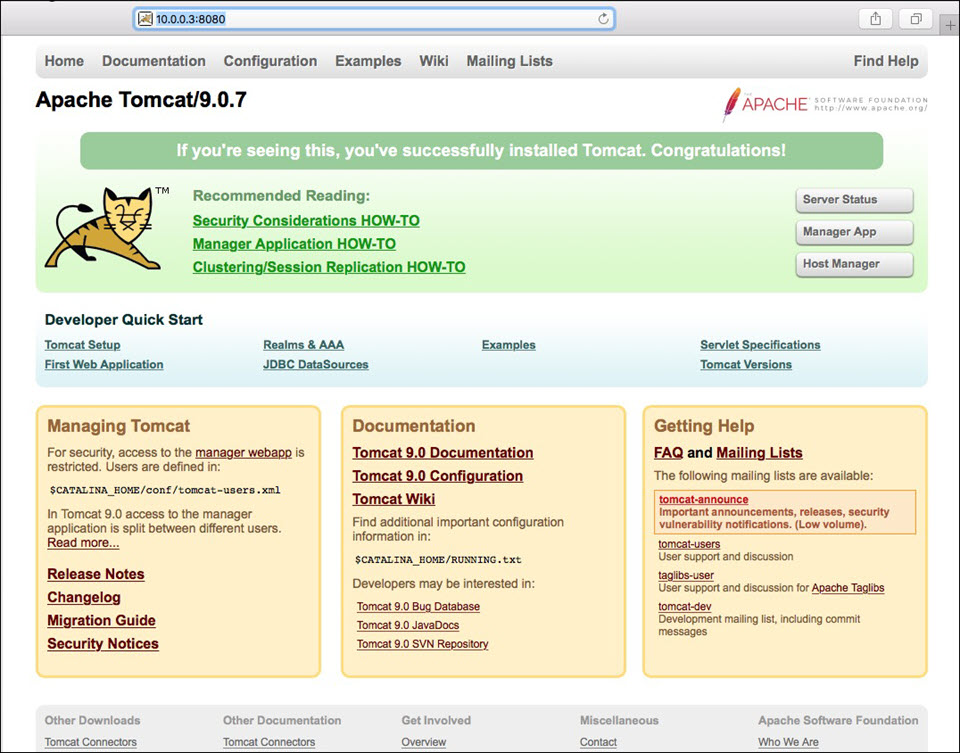Open the Manager App button

pyautogui.click(x=854, y=232)
